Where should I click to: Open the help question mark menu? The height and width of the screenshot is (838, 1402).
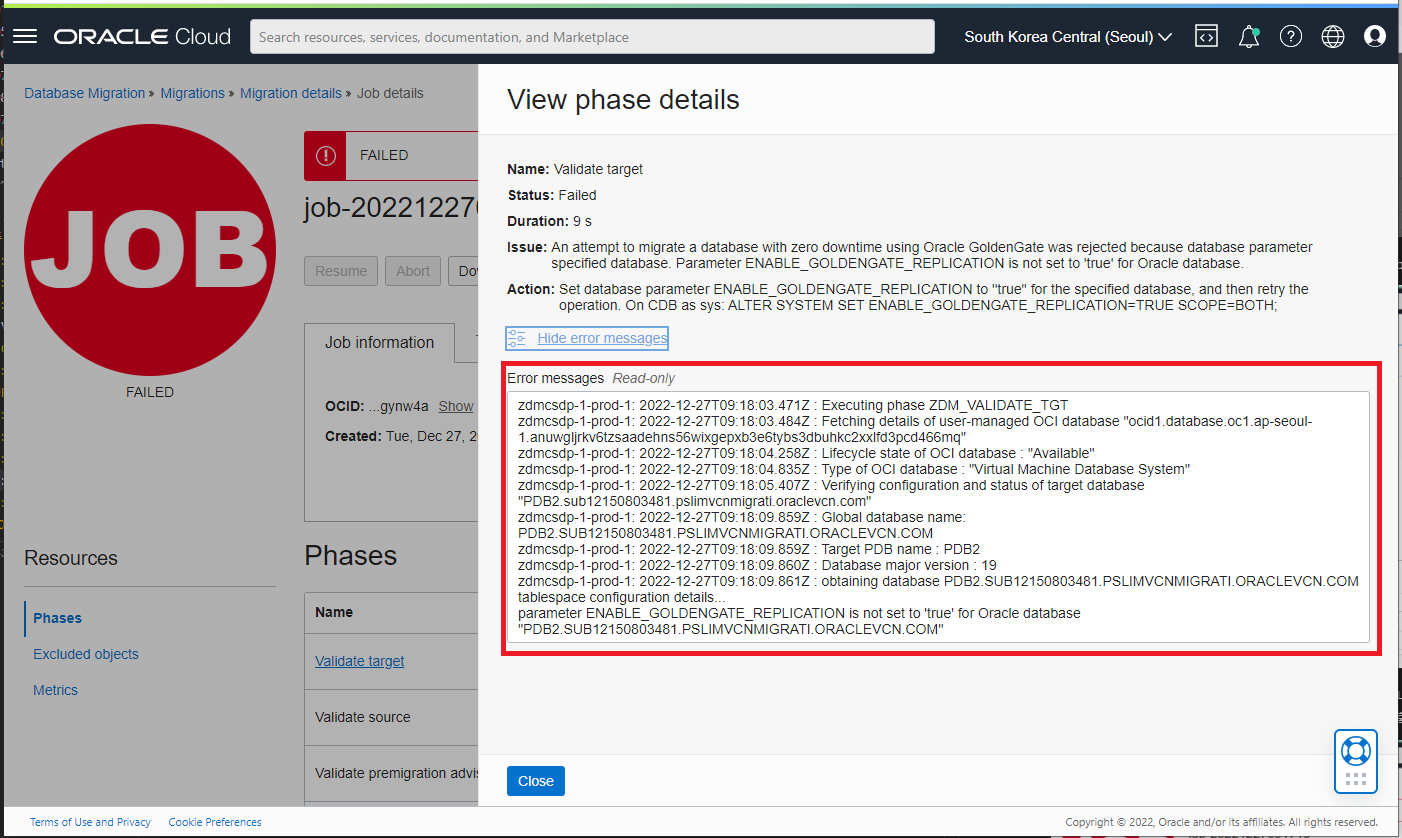point(1291,37)
